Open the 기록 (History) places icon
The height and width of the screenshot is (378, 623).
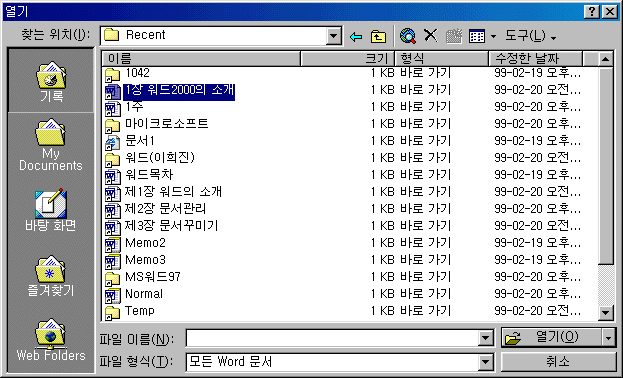click(51, 81)
